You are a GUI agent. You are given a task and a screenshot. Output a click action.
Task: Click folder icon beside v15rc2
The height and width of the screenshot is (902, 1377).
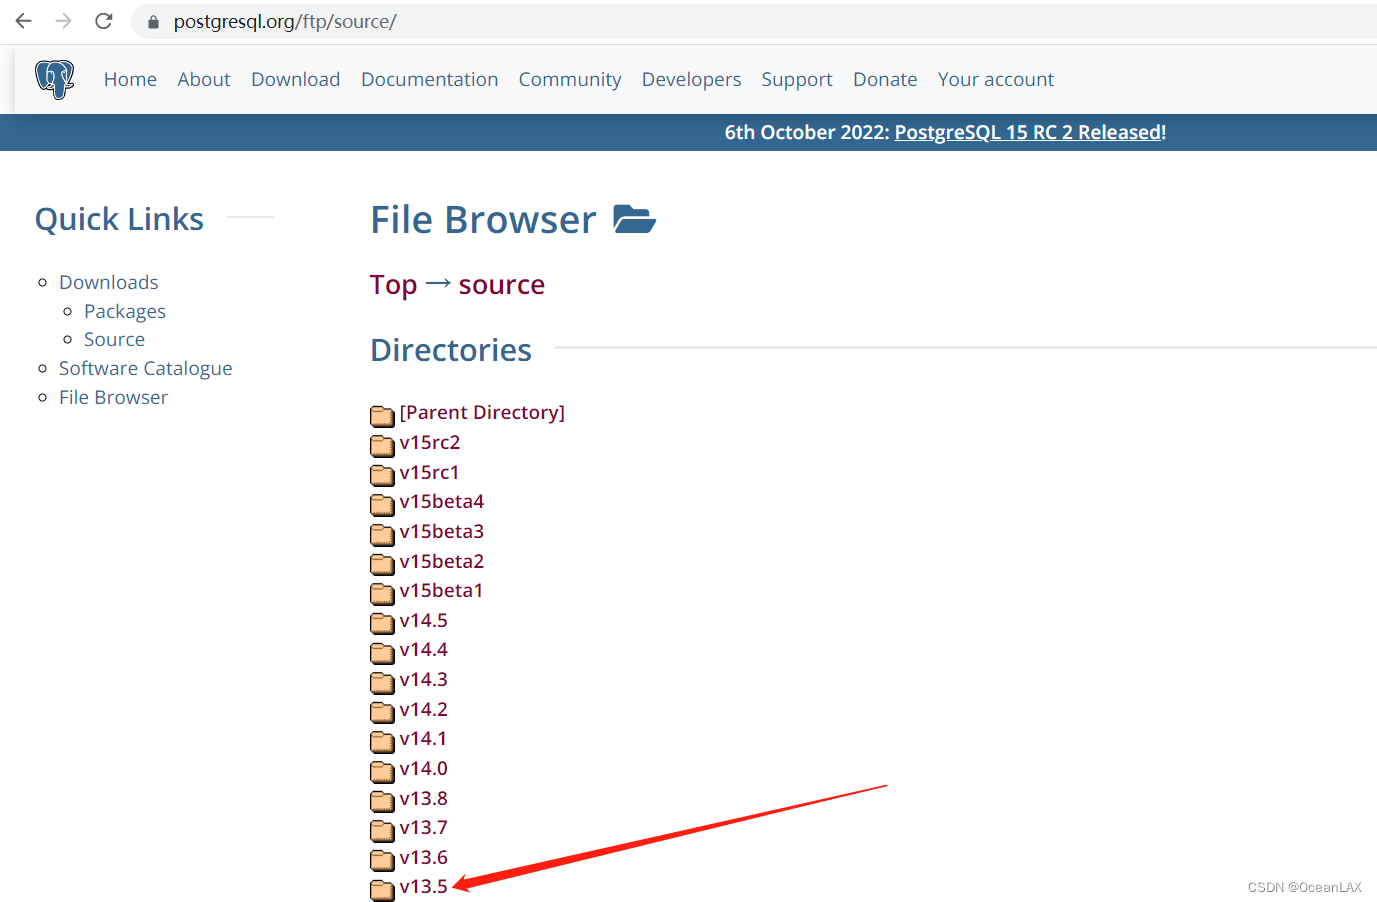point(382,445)
